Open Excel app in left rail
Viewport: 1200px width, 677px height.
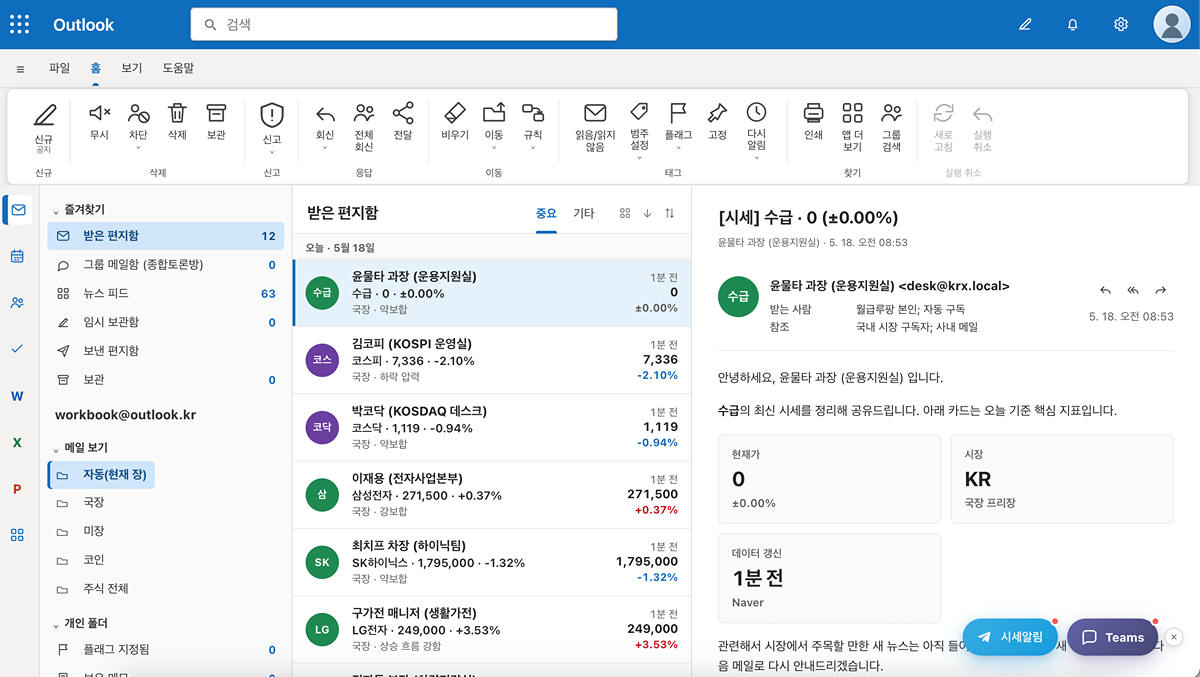click(17, 442)
